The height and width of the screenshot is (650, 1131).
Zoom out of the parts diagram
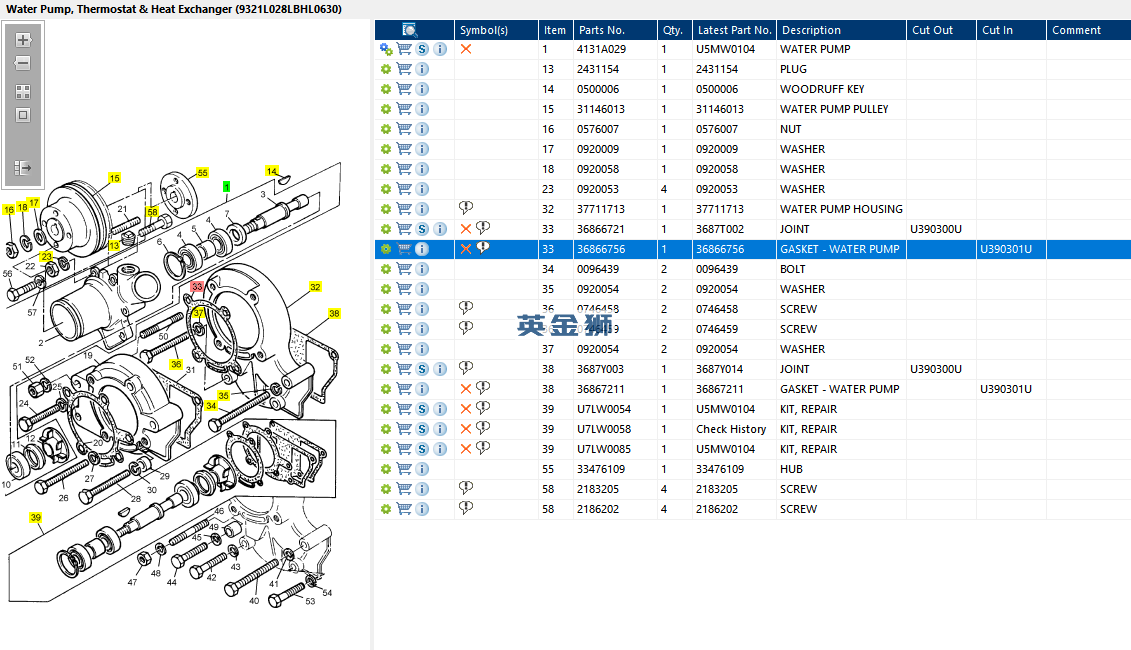[x=23, y=63]
